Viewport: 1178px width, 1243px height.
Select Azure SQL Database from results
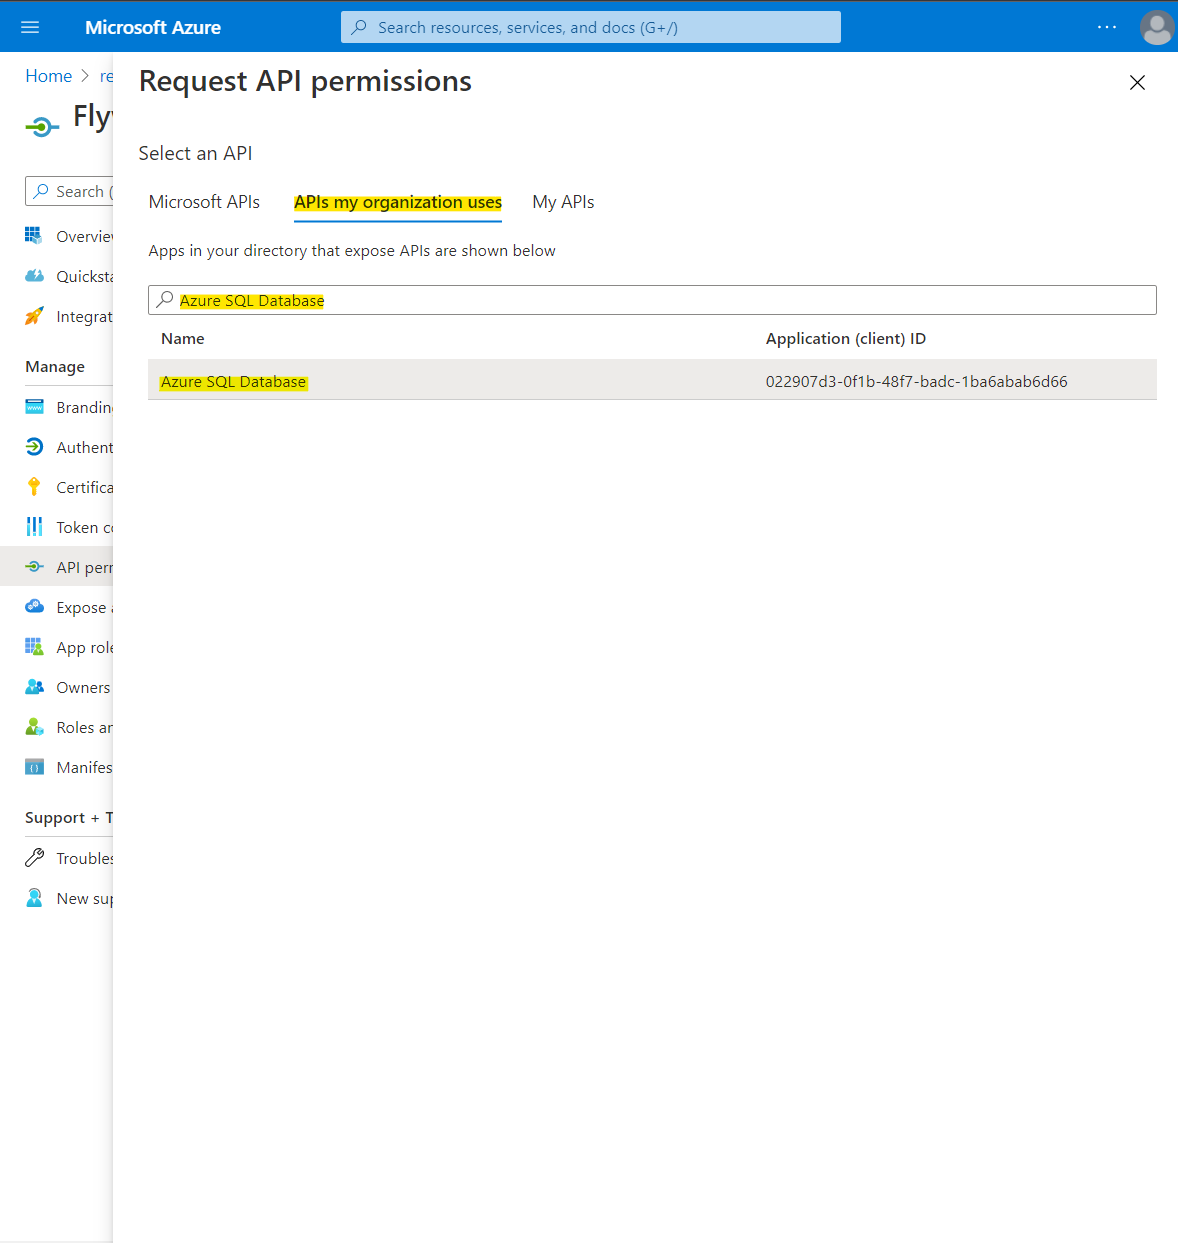click(234, 382)
